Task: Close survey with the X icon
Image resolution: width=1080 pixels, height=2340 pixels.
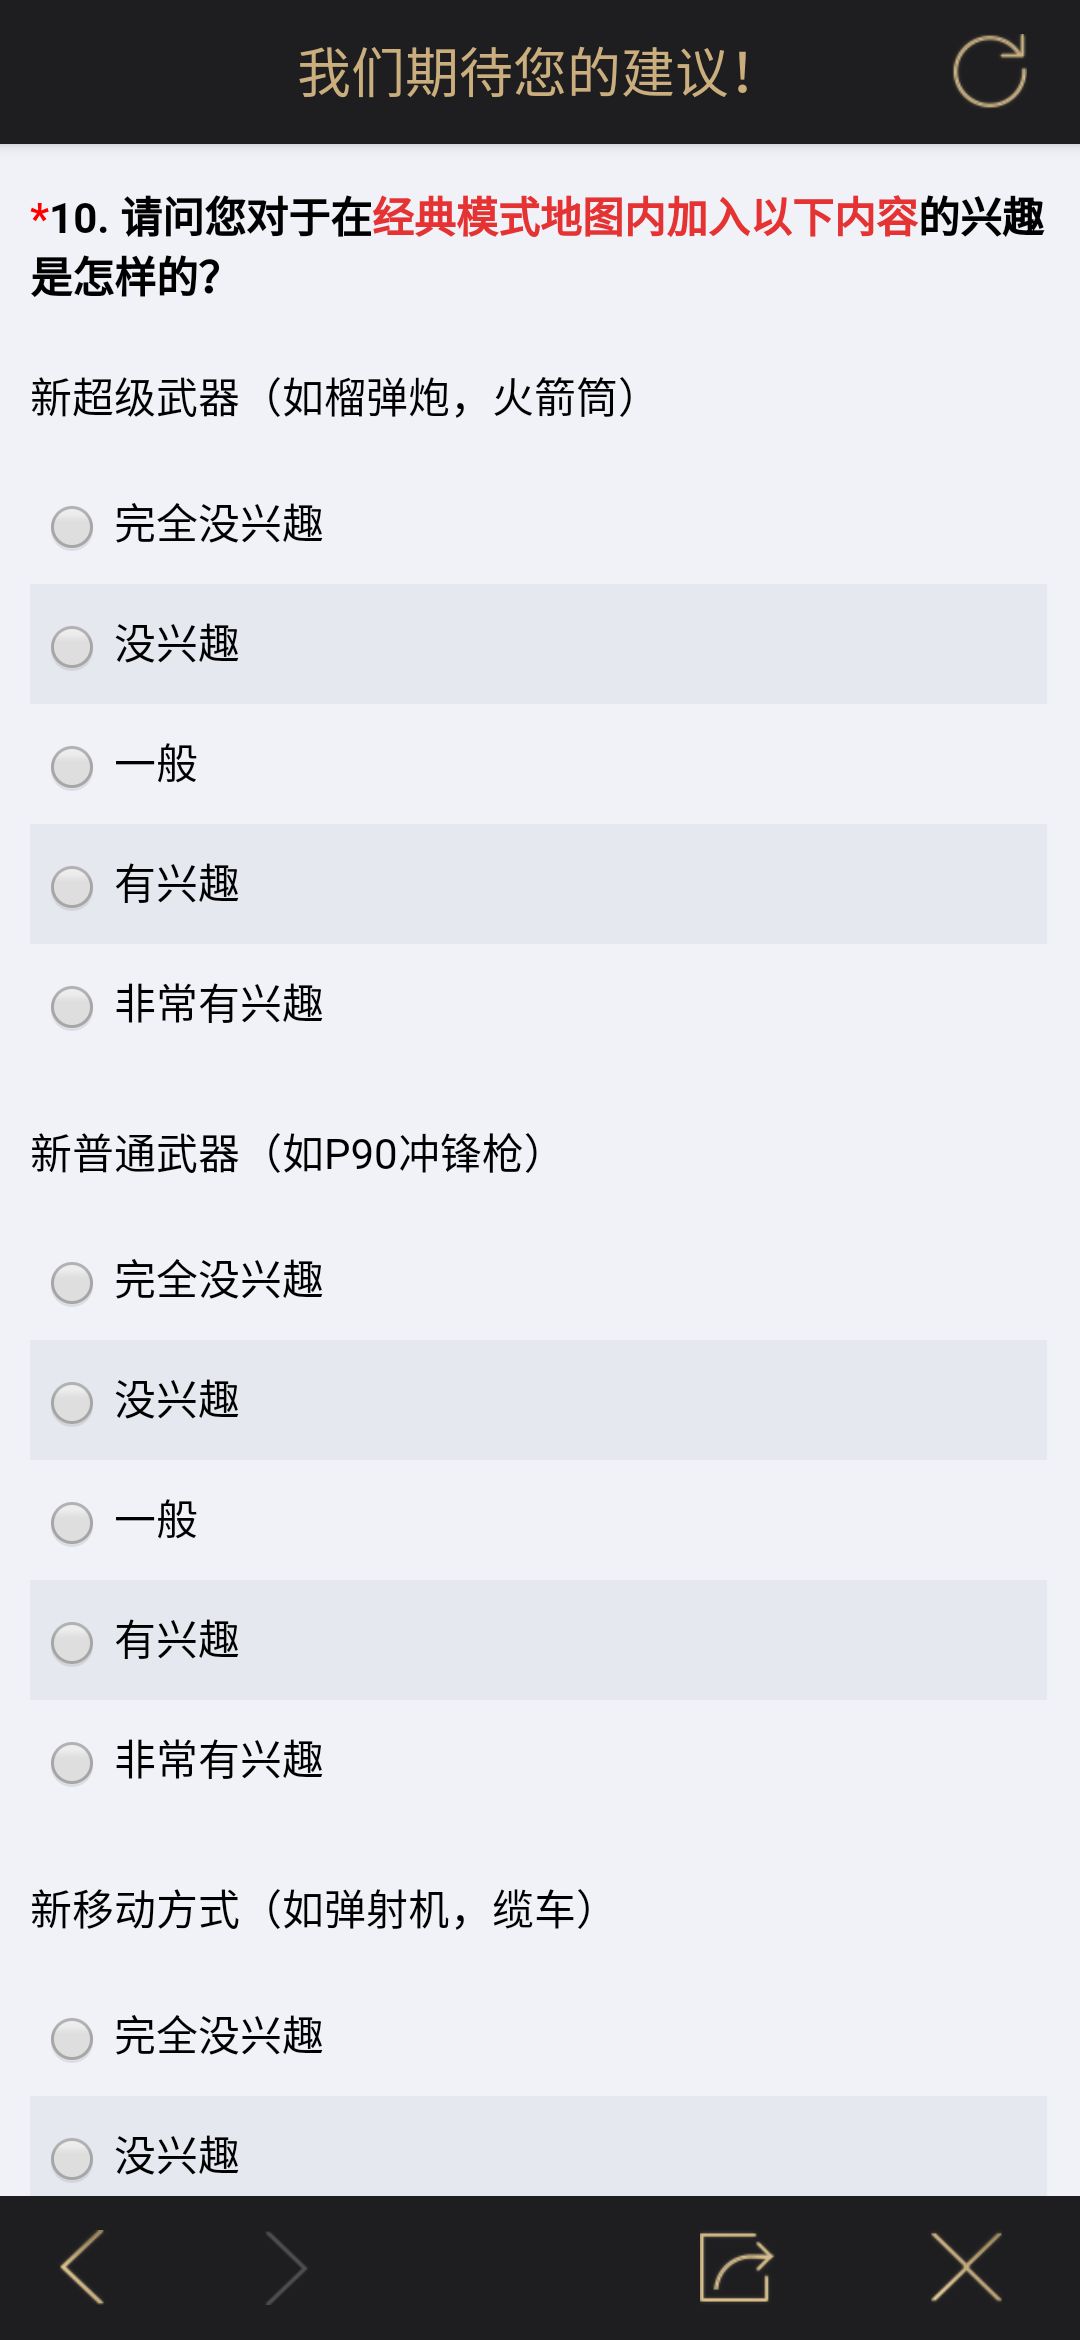Action: click(966, 2267)
